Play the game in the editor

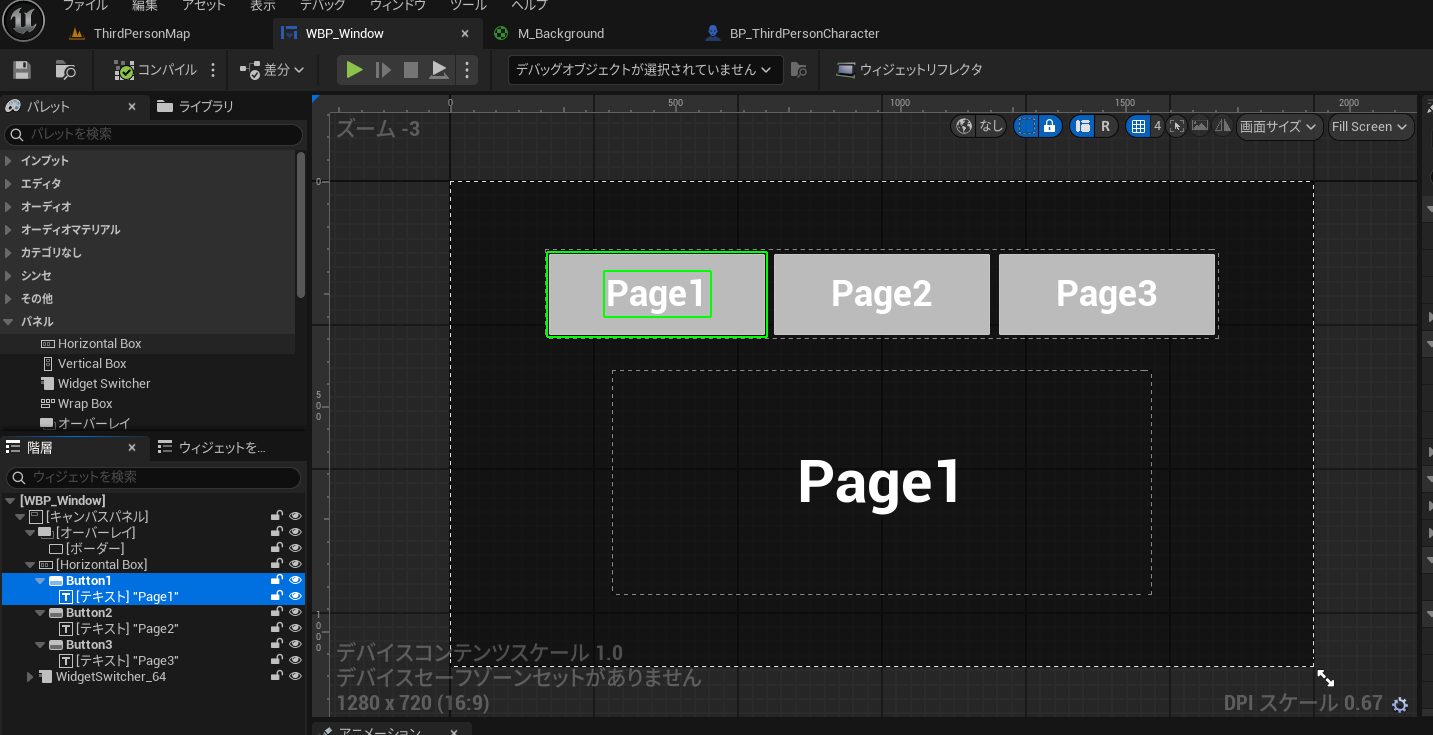pyautogui.click(x=354, y=70)
